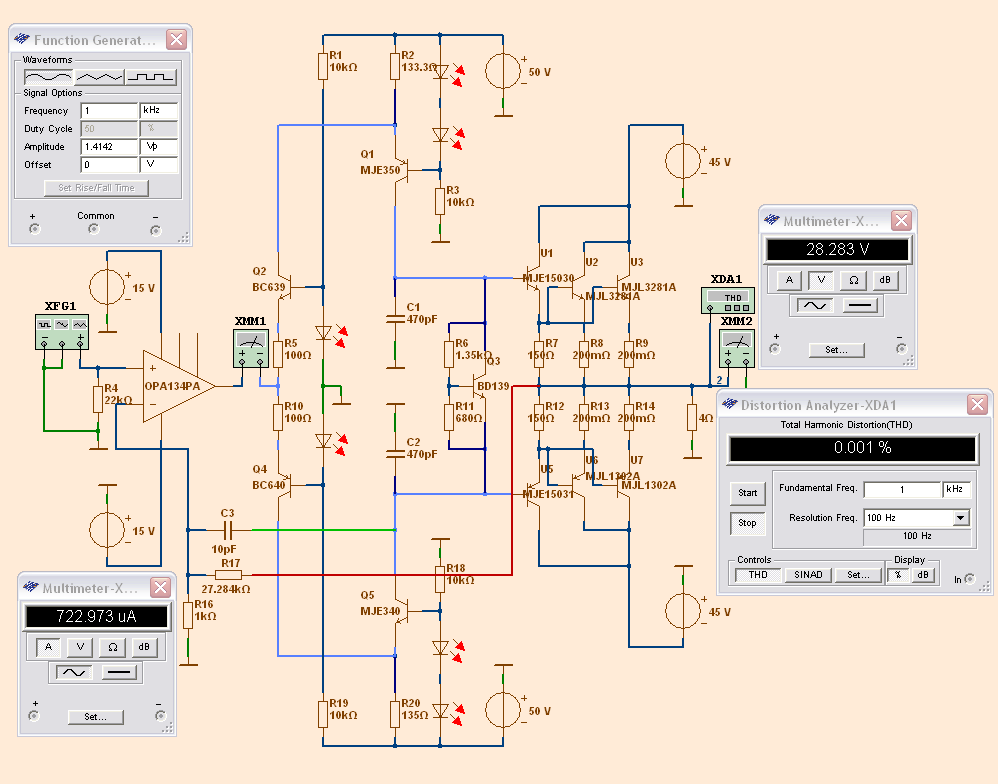Click the Function Generator minus terminal
The width and height of the screenshot is (998, 784).
(x=155, y=230)
